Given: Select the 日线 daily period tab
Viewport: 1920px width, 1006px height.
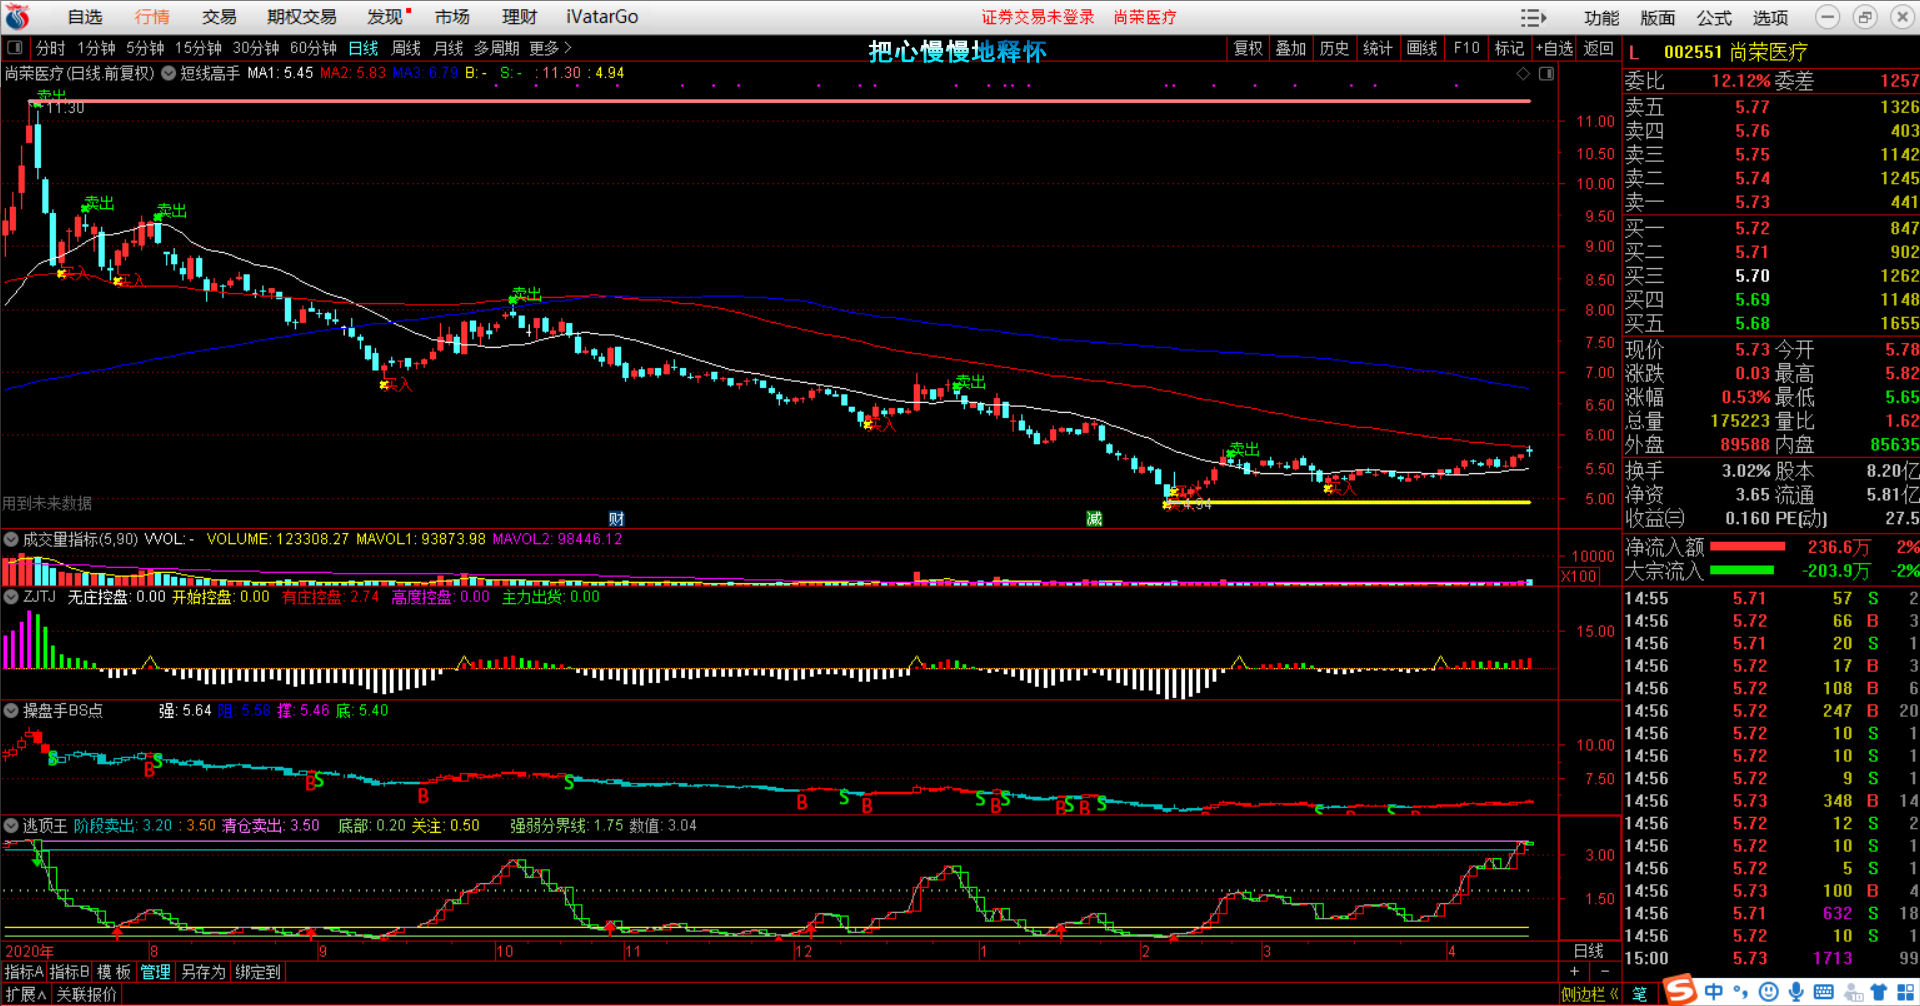Looking at the screenshot, I should pyautogui.click(x=363, y=48).
